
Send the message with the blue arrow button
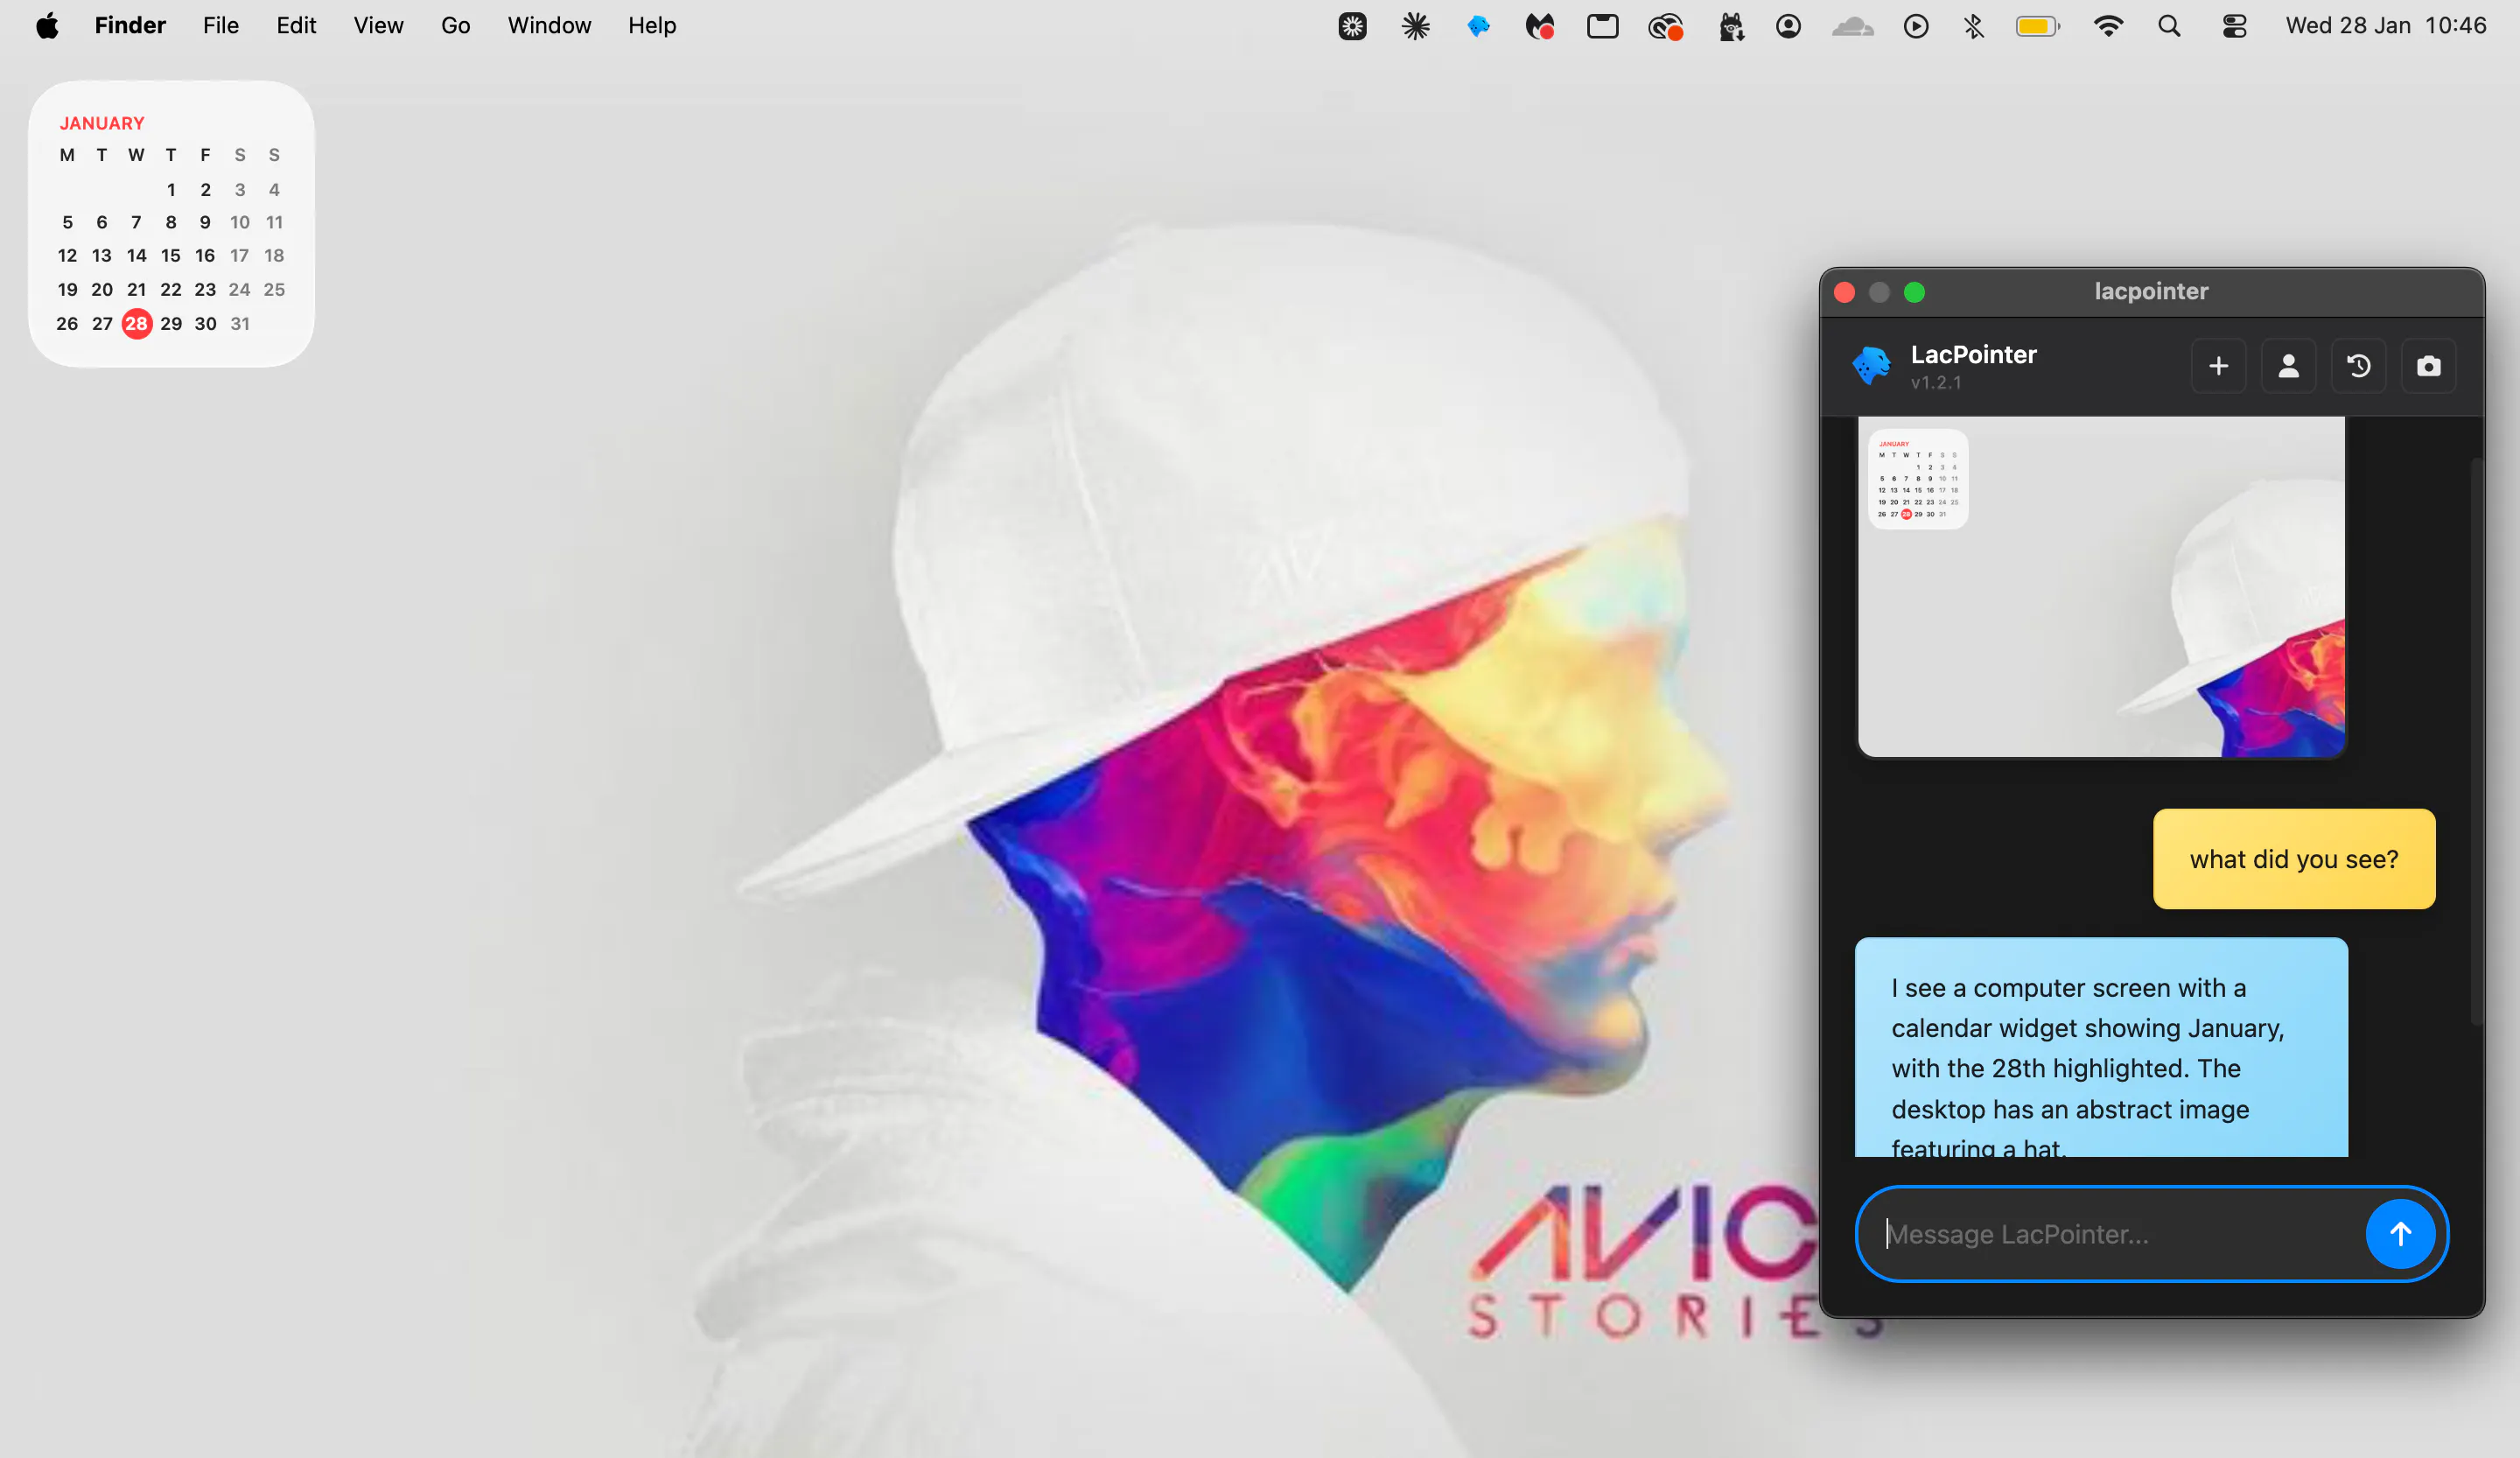pos(2399,1234)
